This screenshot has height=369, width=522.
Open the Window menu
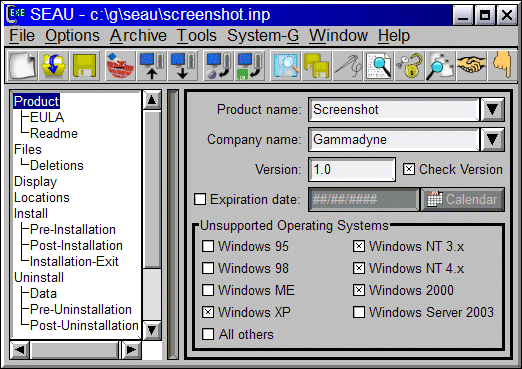[338, 35]
